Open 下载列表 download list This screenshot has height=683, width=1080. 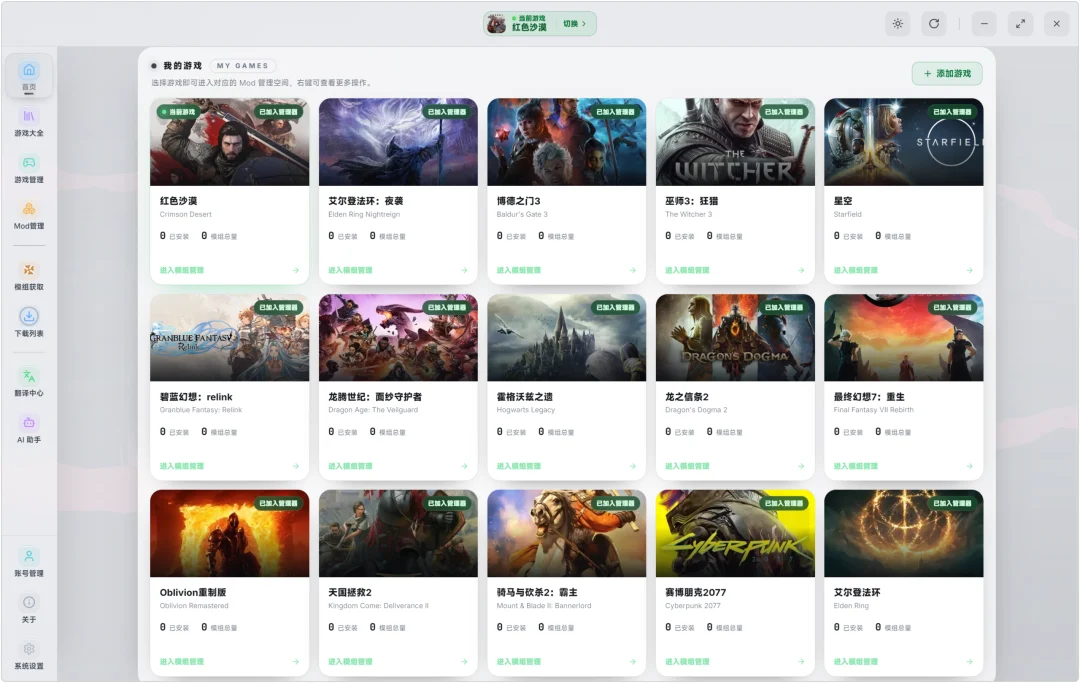(x=29, y=323)
